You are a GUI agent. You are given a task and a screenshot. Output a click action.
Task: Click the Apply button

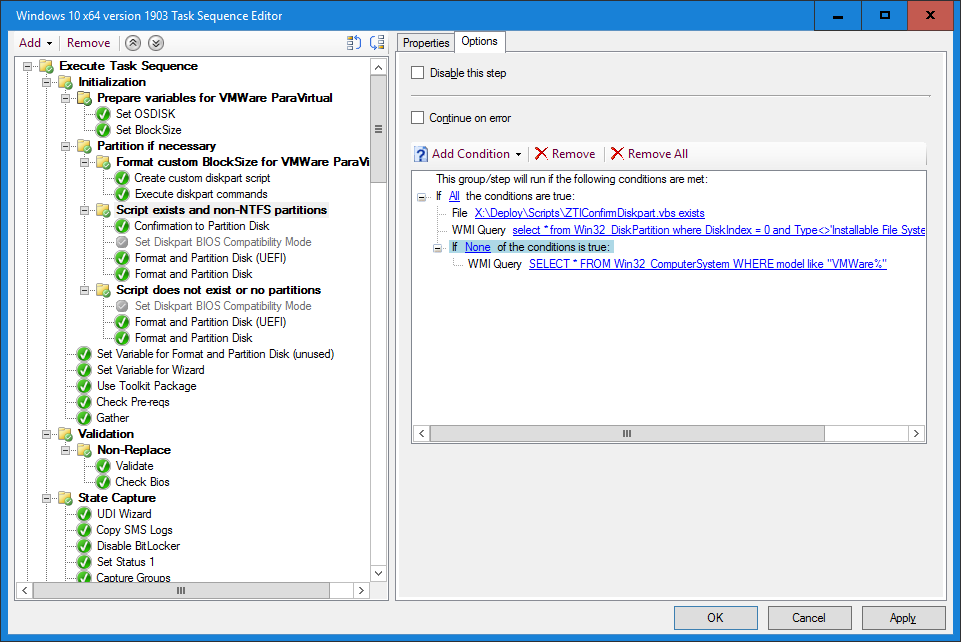pos(903,617)
